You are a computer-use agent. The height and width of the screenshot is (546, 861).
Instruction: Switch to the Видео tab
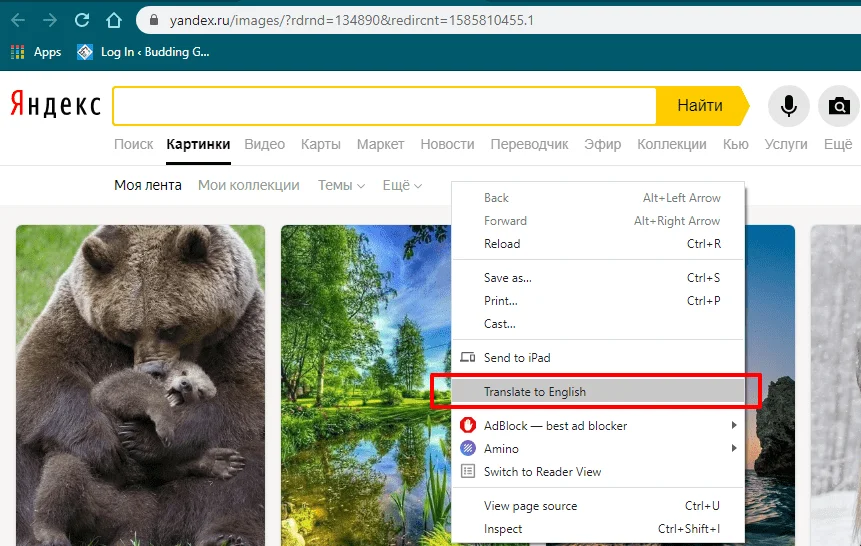264,144
